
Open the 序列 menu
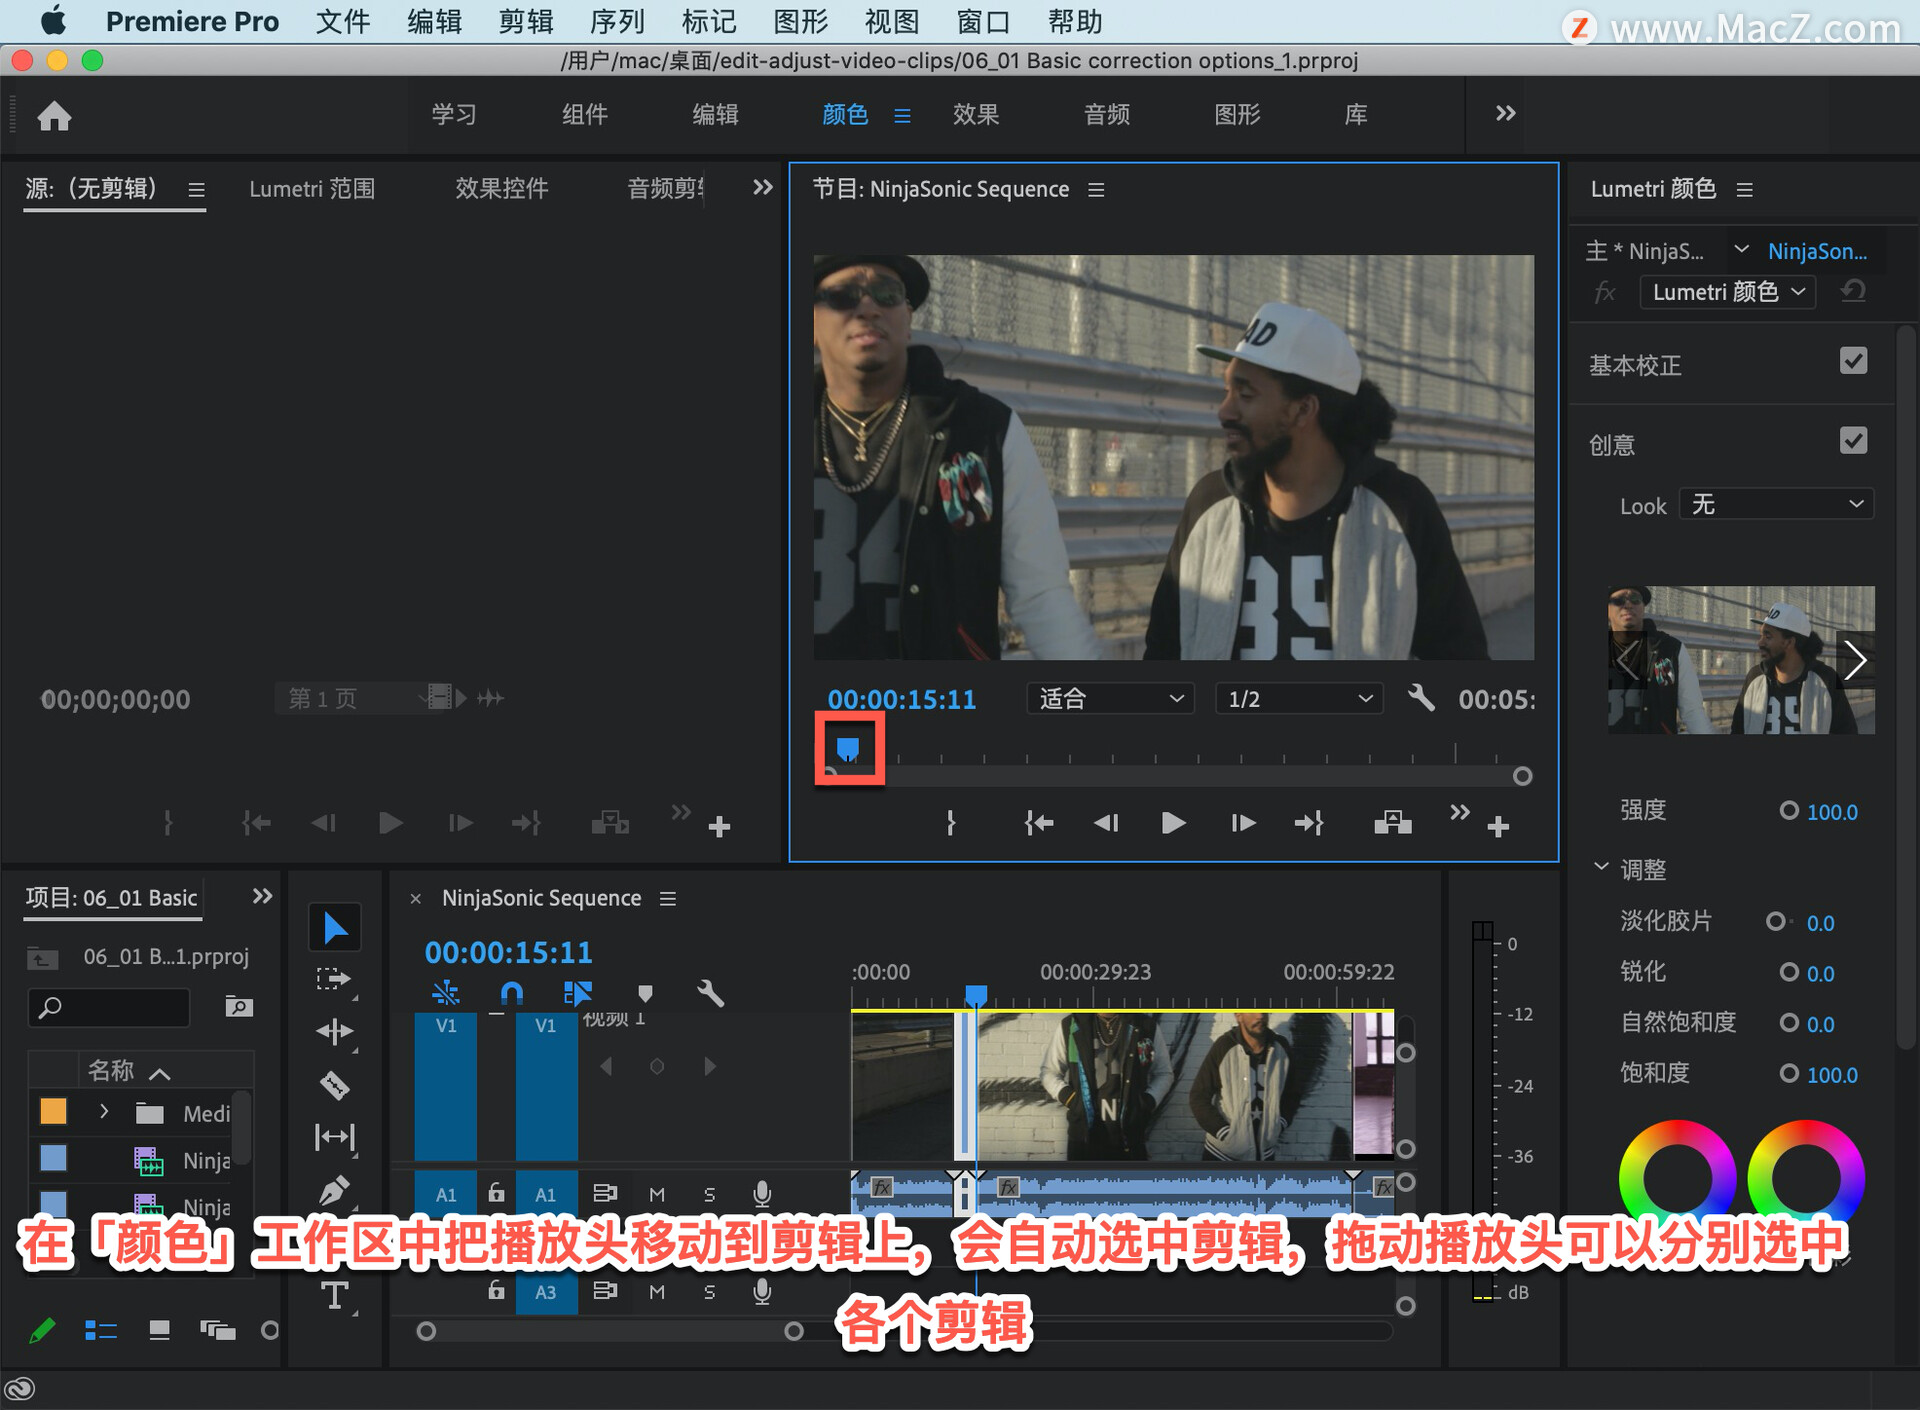(x=617, y=21)
